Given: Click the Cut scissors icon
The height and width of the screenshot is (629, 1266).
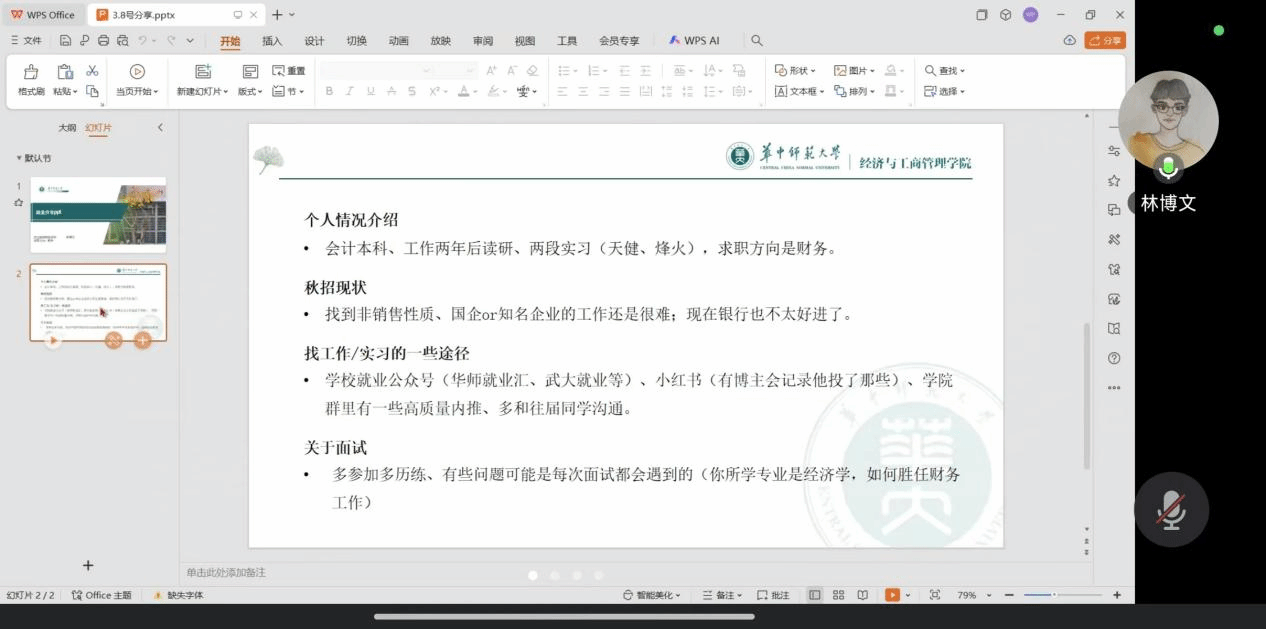Looking at the screenshot, I should pyautogui.click(x=92, y=71).
